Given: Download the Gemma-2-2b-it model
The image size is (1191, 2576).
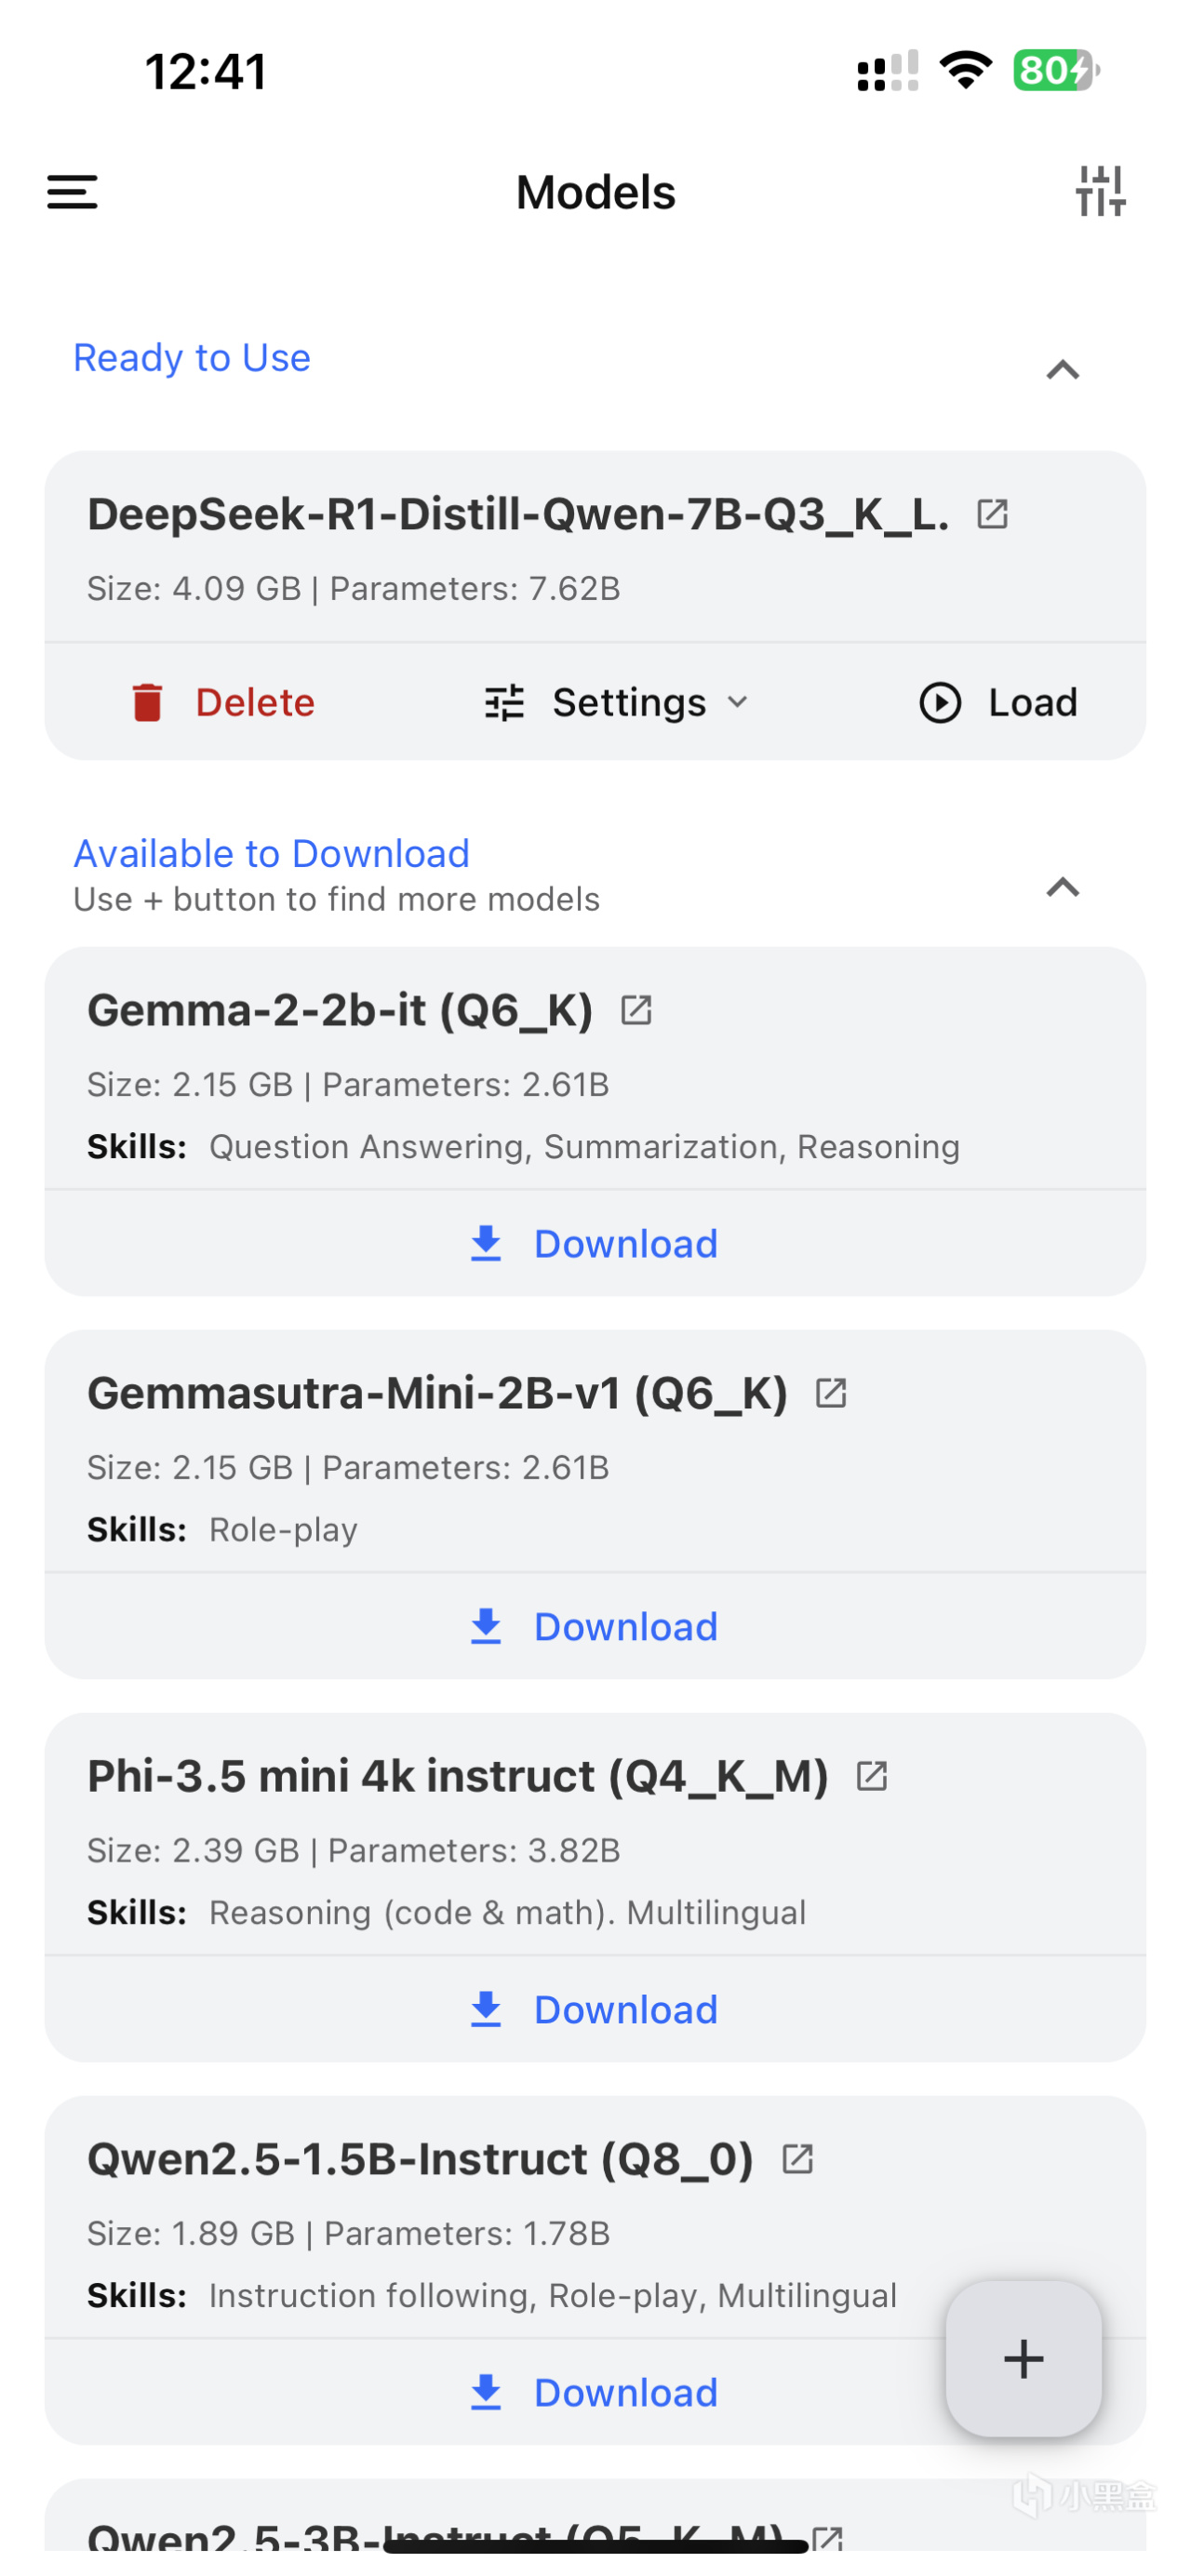Looking at the screenshot, I should click(595, 1244).
